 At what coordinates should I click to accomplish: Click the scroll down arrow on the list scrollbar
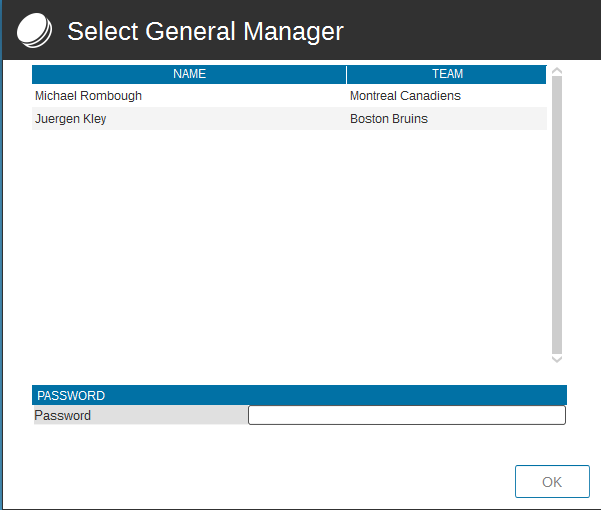[x=557, y=359]
